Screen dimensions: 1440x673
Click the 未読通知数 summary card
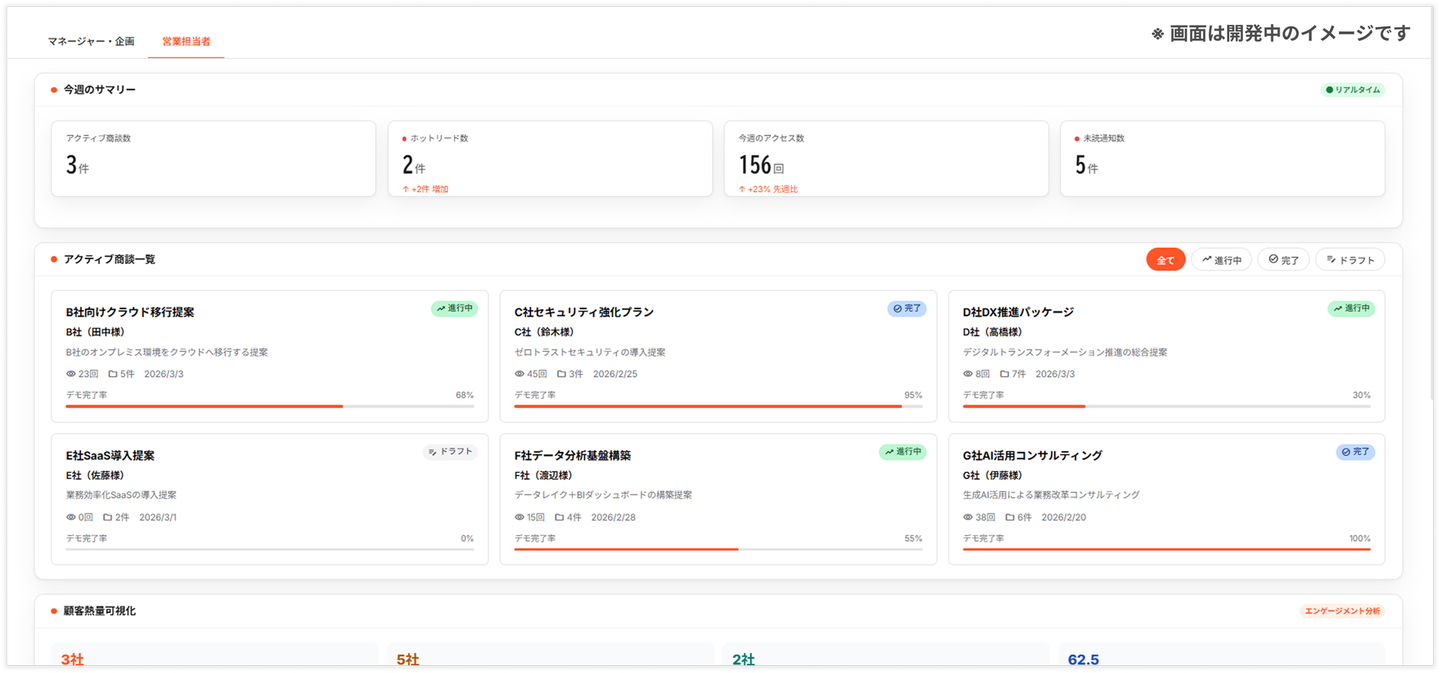1222,159
